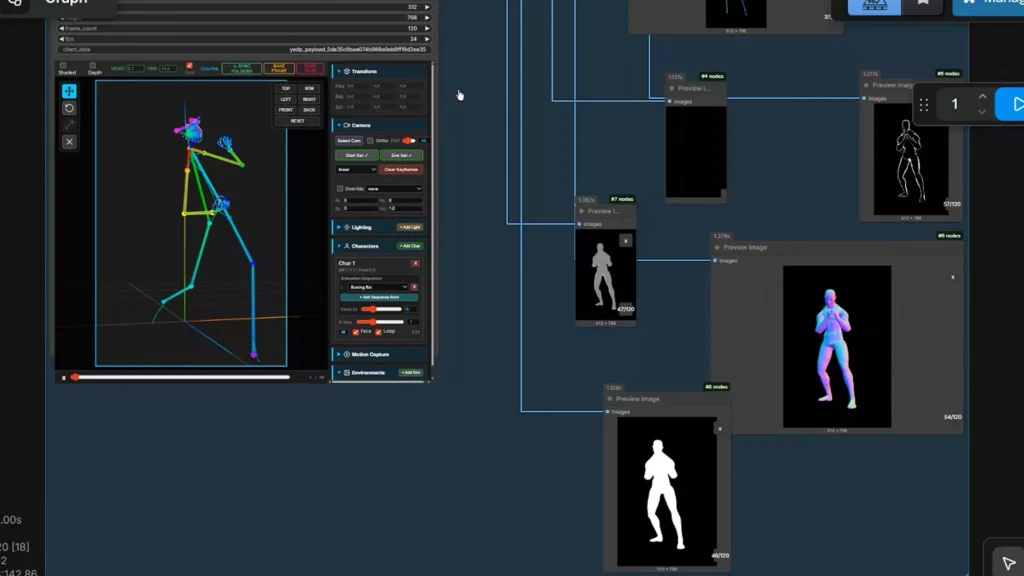Viewport: 1024px width, 576px height.
Task: Select the Scale gizmo tool in viewport
Action: click(69, 125)
